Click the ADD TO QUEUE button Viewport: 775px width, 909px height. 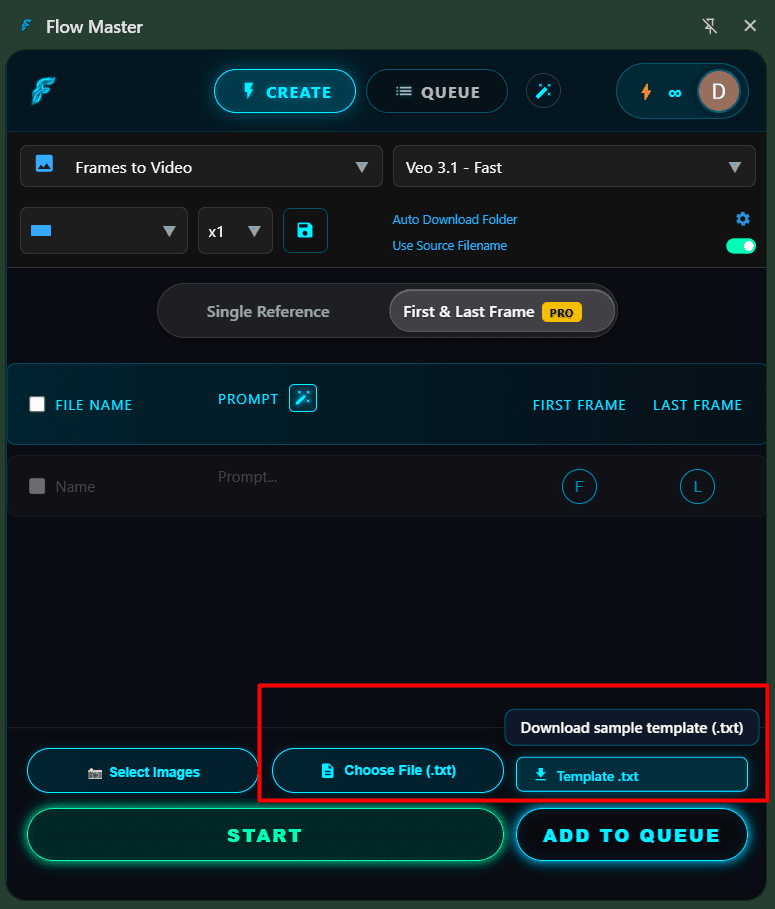[x=631, y=835]
